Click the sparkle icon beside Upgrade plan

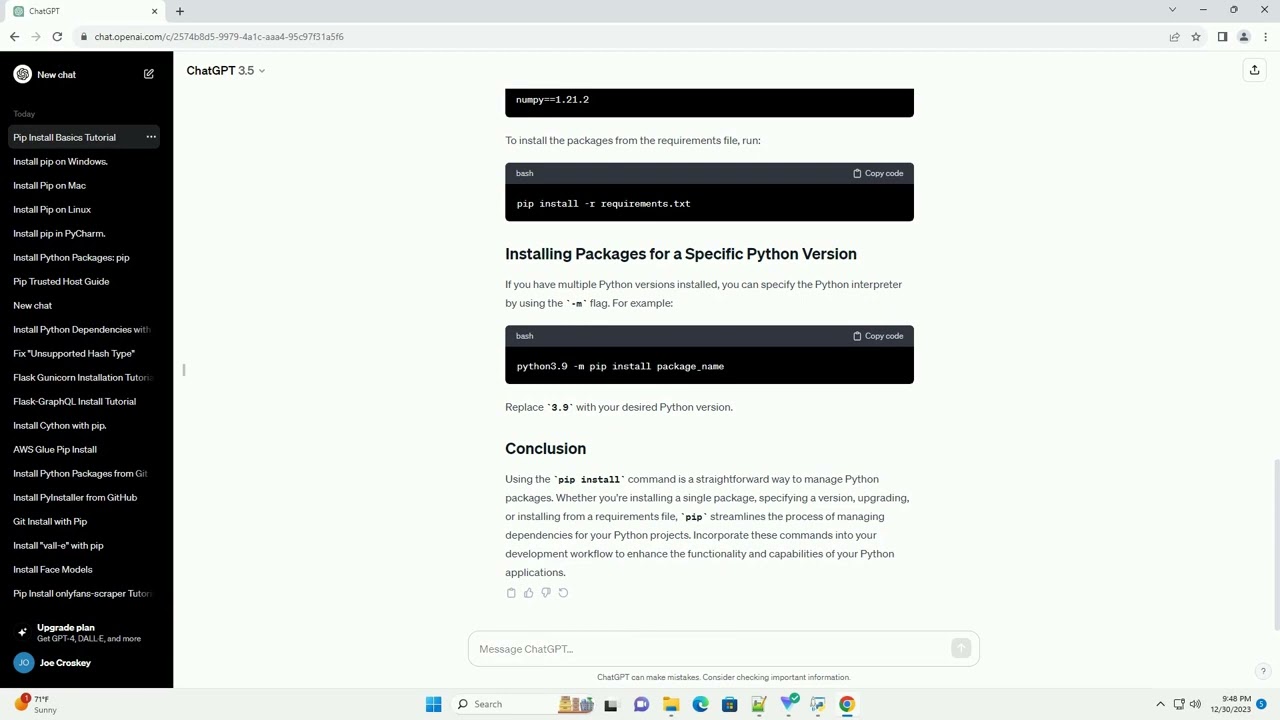22,632
